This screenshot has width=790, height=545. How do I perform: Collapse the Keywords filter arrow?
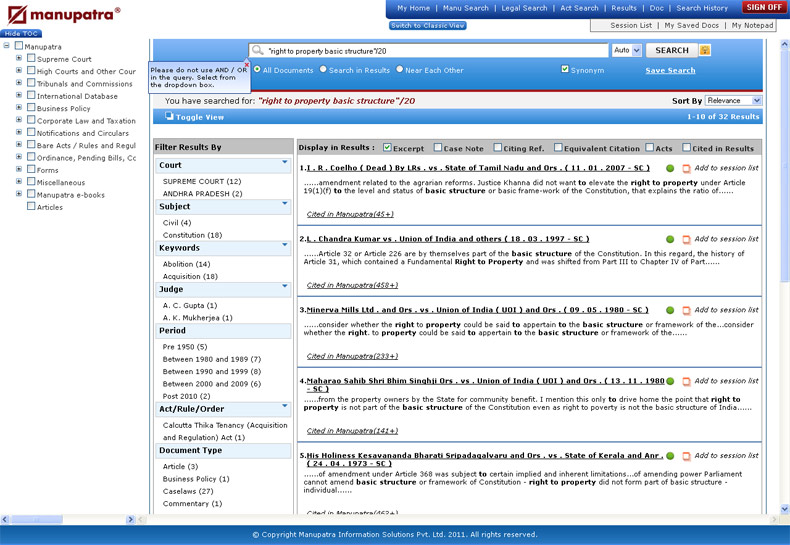tap(285, 245)
